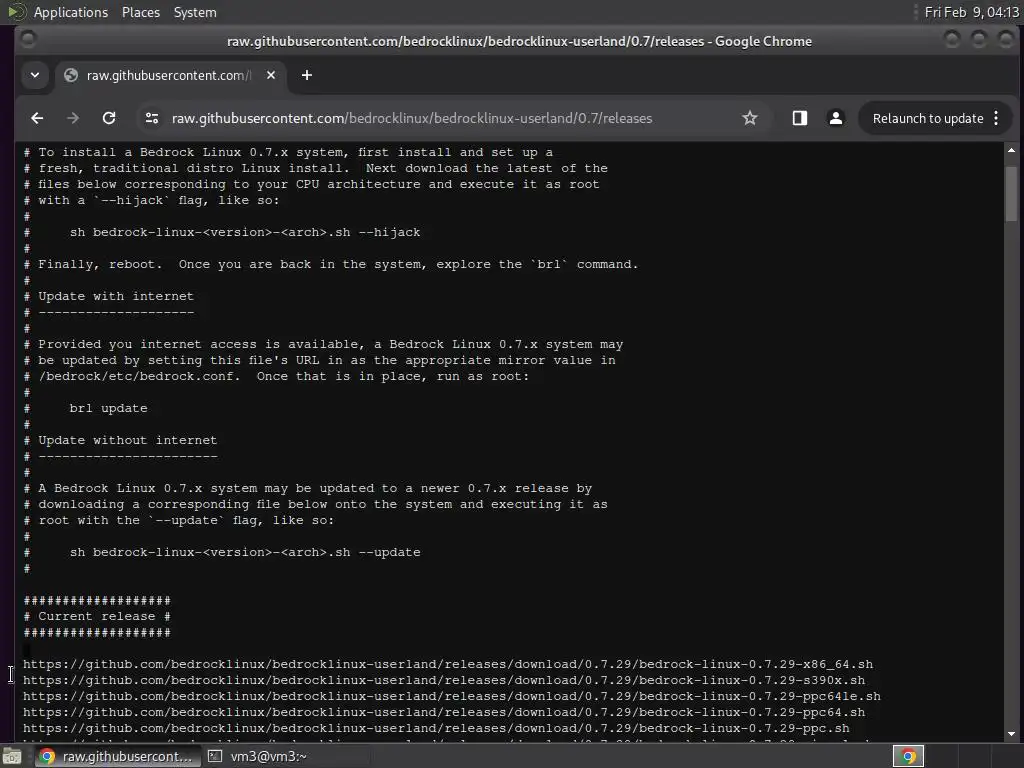This screenshot has width=1024, height=768.
Task: Click the 0.7.29-ppc.sh download URL text
Action: 436,728
